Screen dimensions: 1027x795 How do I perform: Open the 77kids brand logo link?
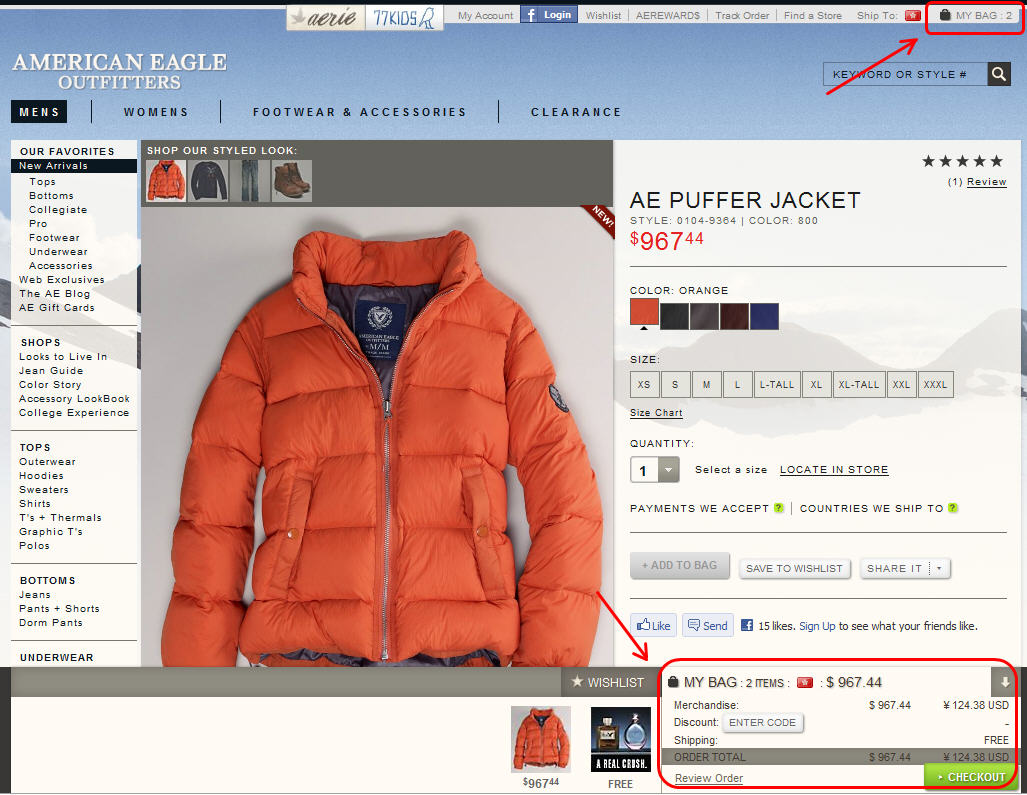coord(404,17)
